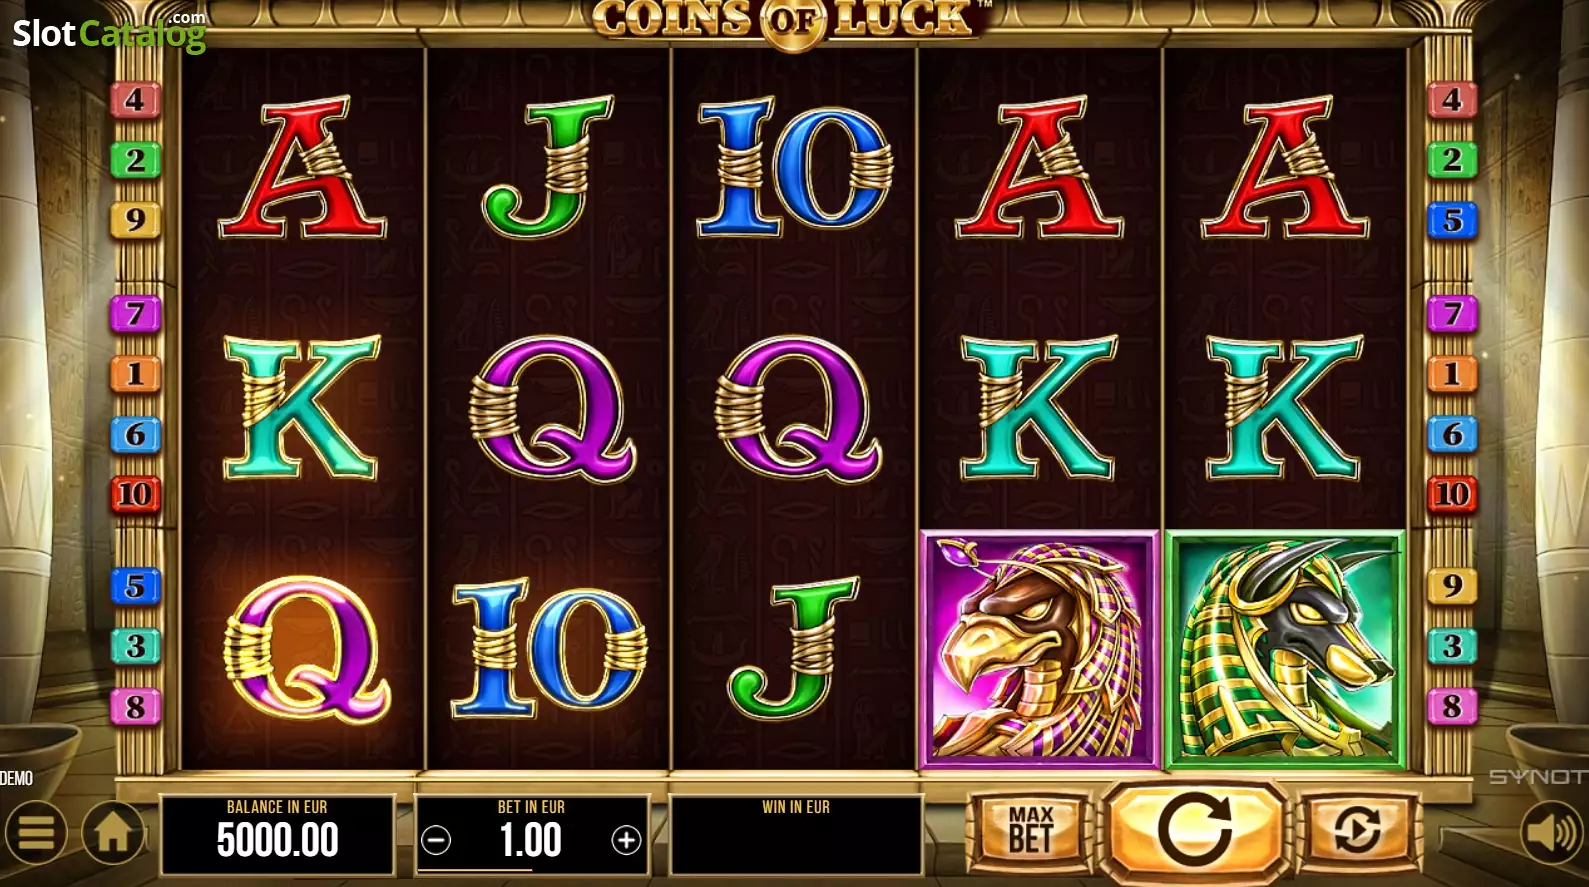
Task: Decrease bet with minus button
Action: click(x=436, y=841)
